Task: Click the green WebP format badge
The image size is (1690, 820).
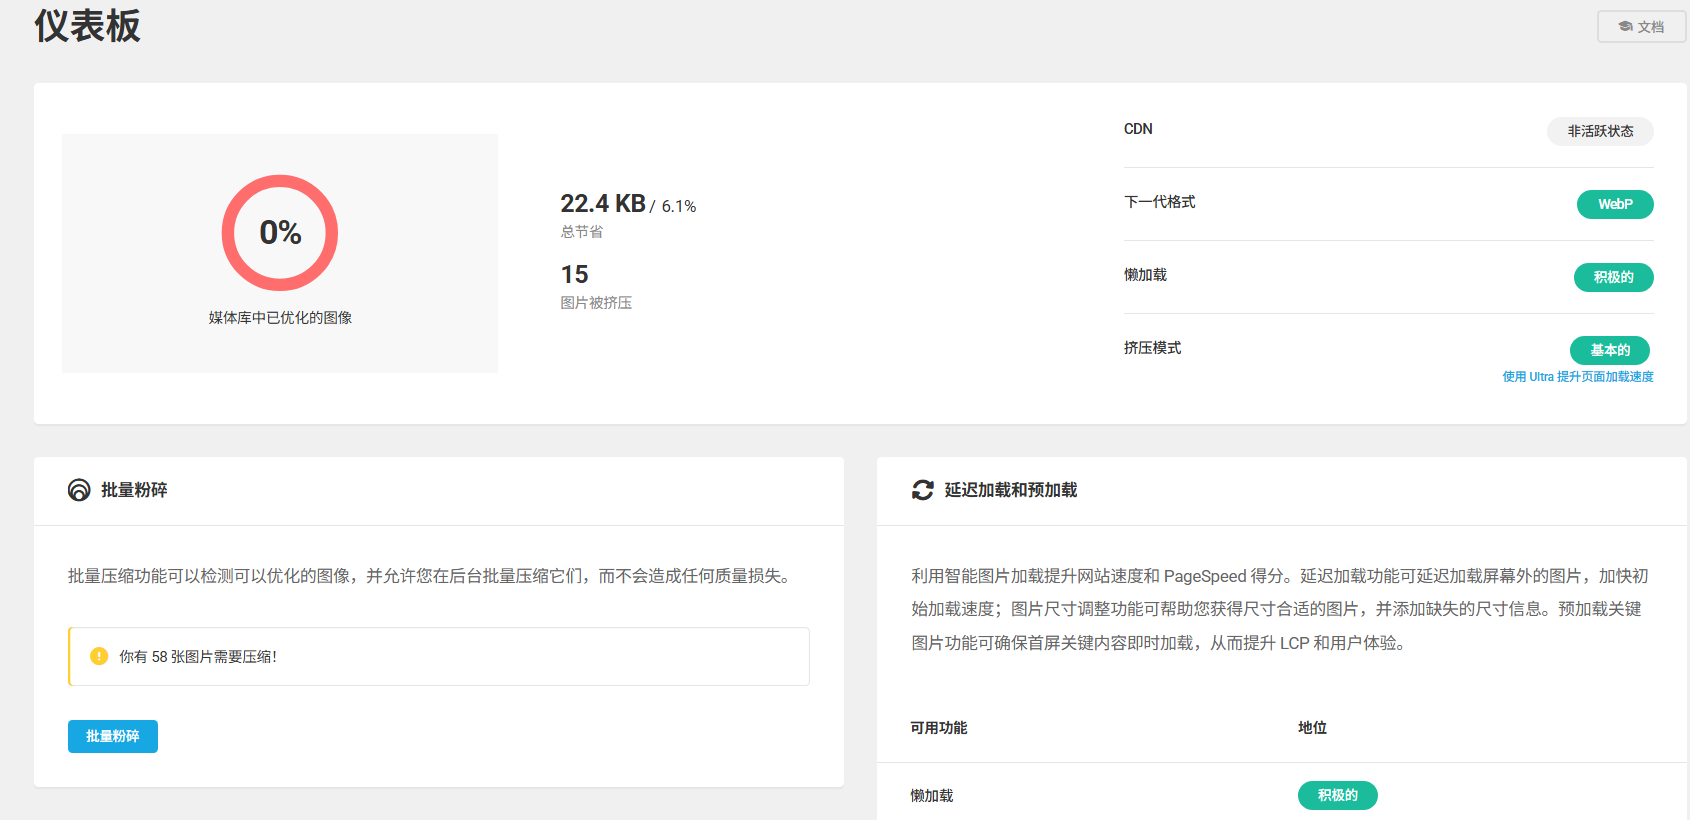Action: [1614, 204]
